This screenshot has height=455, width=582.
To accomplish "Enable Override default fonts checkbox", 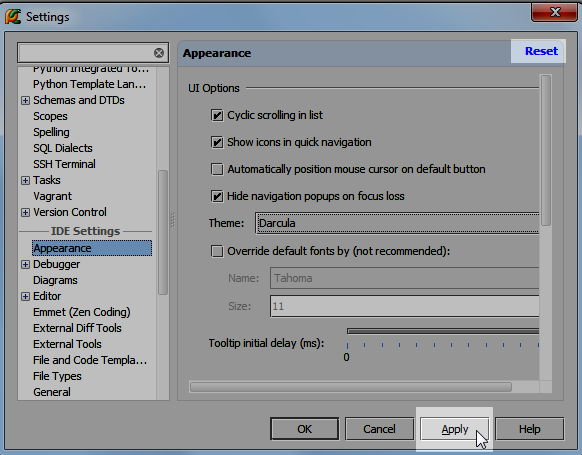I will [217, 251].
